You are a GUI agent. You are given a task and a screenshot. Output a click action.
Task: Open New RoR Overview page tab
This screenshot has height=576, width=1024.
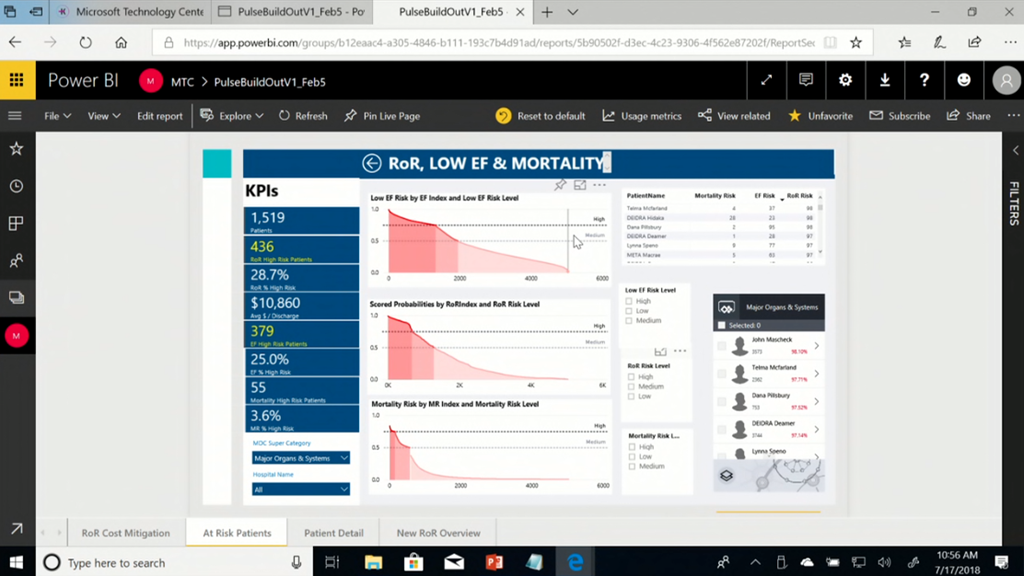point(438,533)
